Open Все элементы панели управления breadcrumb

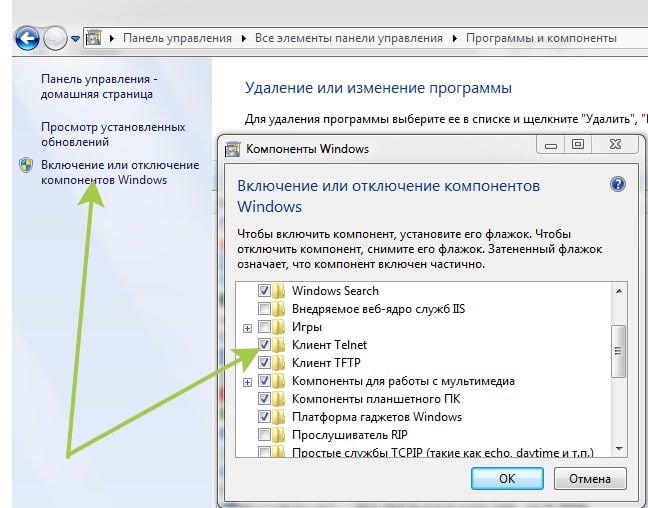348,38
